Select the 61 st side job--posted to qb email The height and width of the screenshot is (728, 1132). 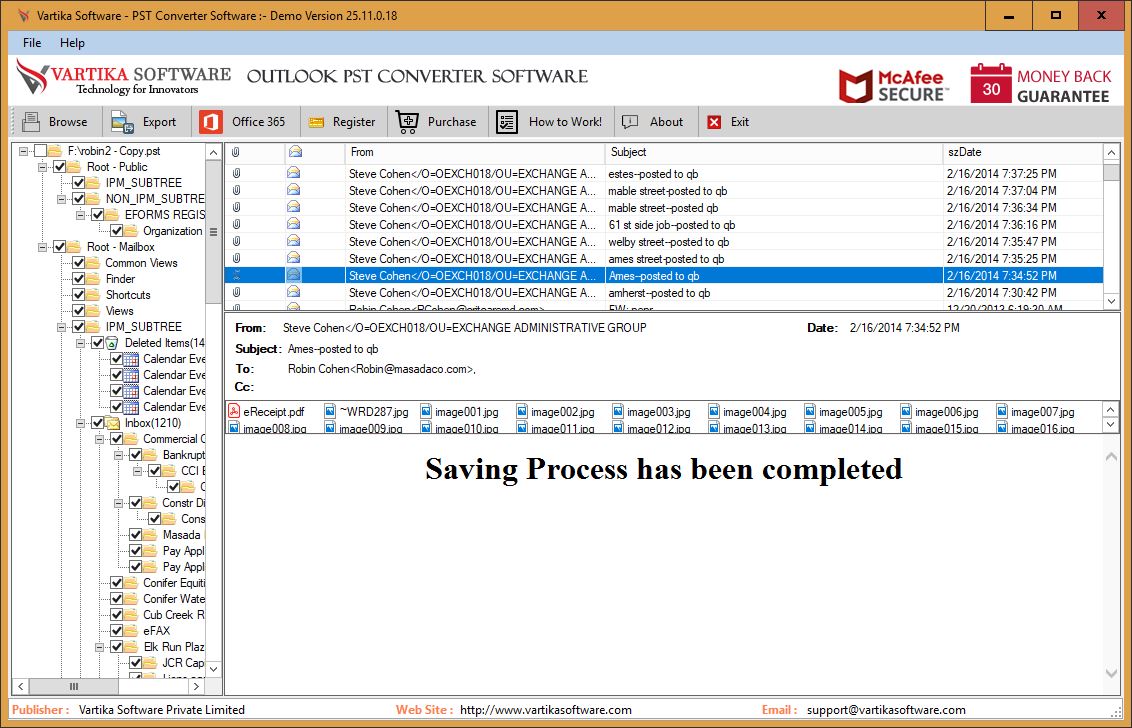[664, 225]
